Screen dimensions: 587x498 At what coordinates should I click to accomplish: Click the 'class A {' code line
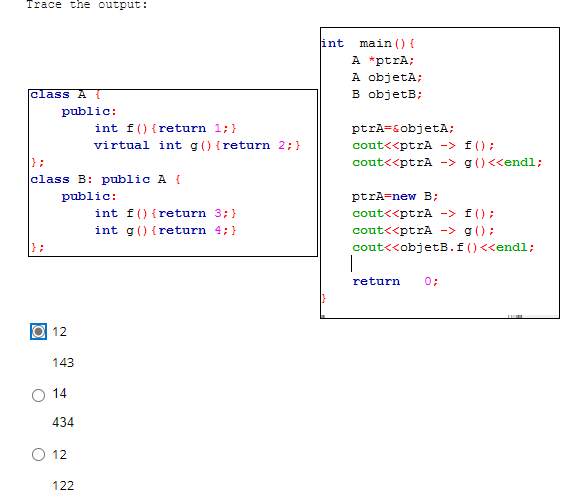[66, 95]
